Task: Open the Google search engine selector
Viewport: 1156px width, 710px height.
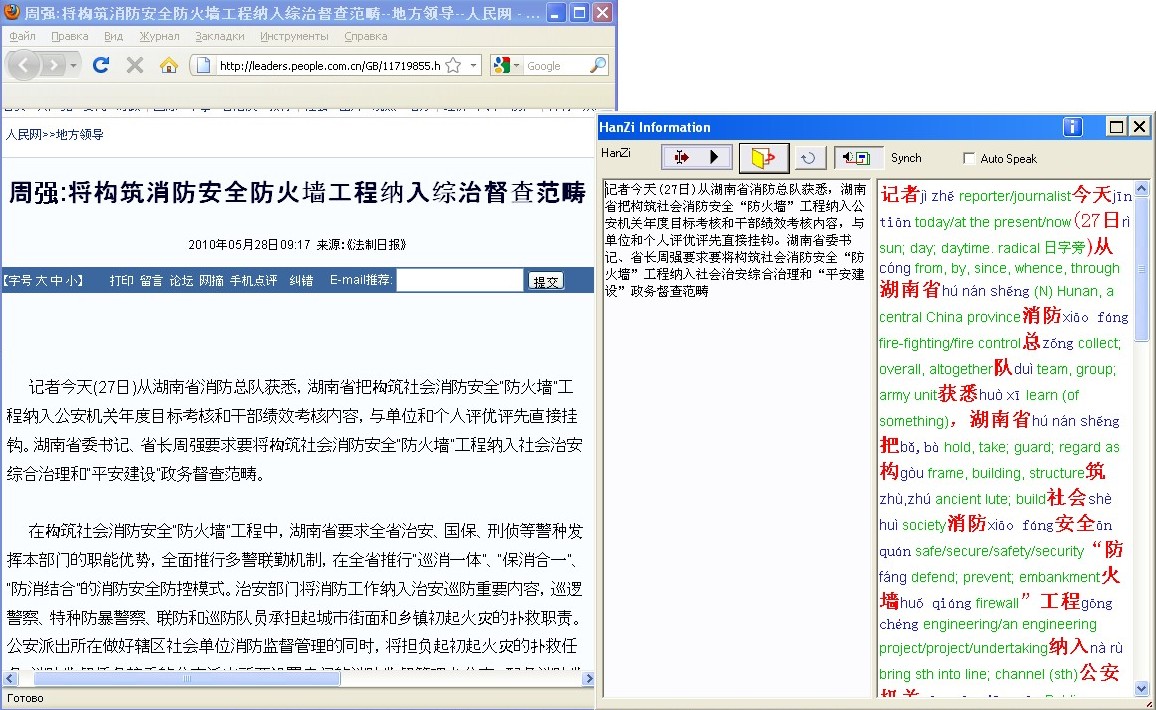Action: click(x=506, y=66)
